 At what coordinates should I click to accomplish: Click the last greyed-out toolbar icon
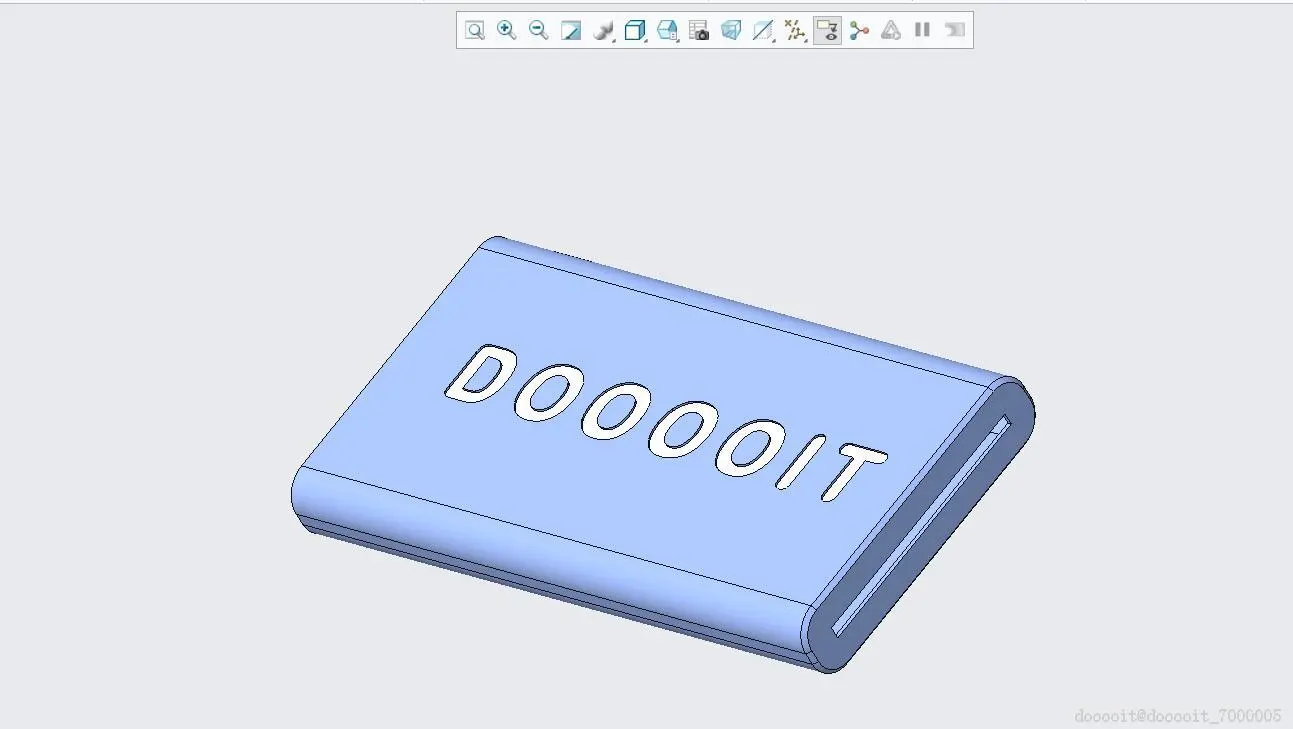tap(955, 30)
